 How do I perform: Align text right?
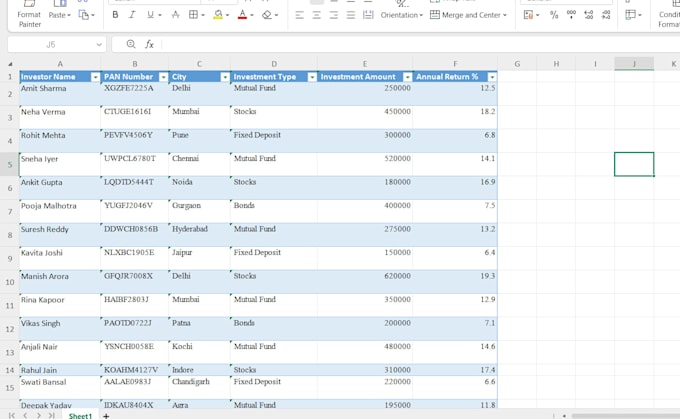click(x=333, y=15)
